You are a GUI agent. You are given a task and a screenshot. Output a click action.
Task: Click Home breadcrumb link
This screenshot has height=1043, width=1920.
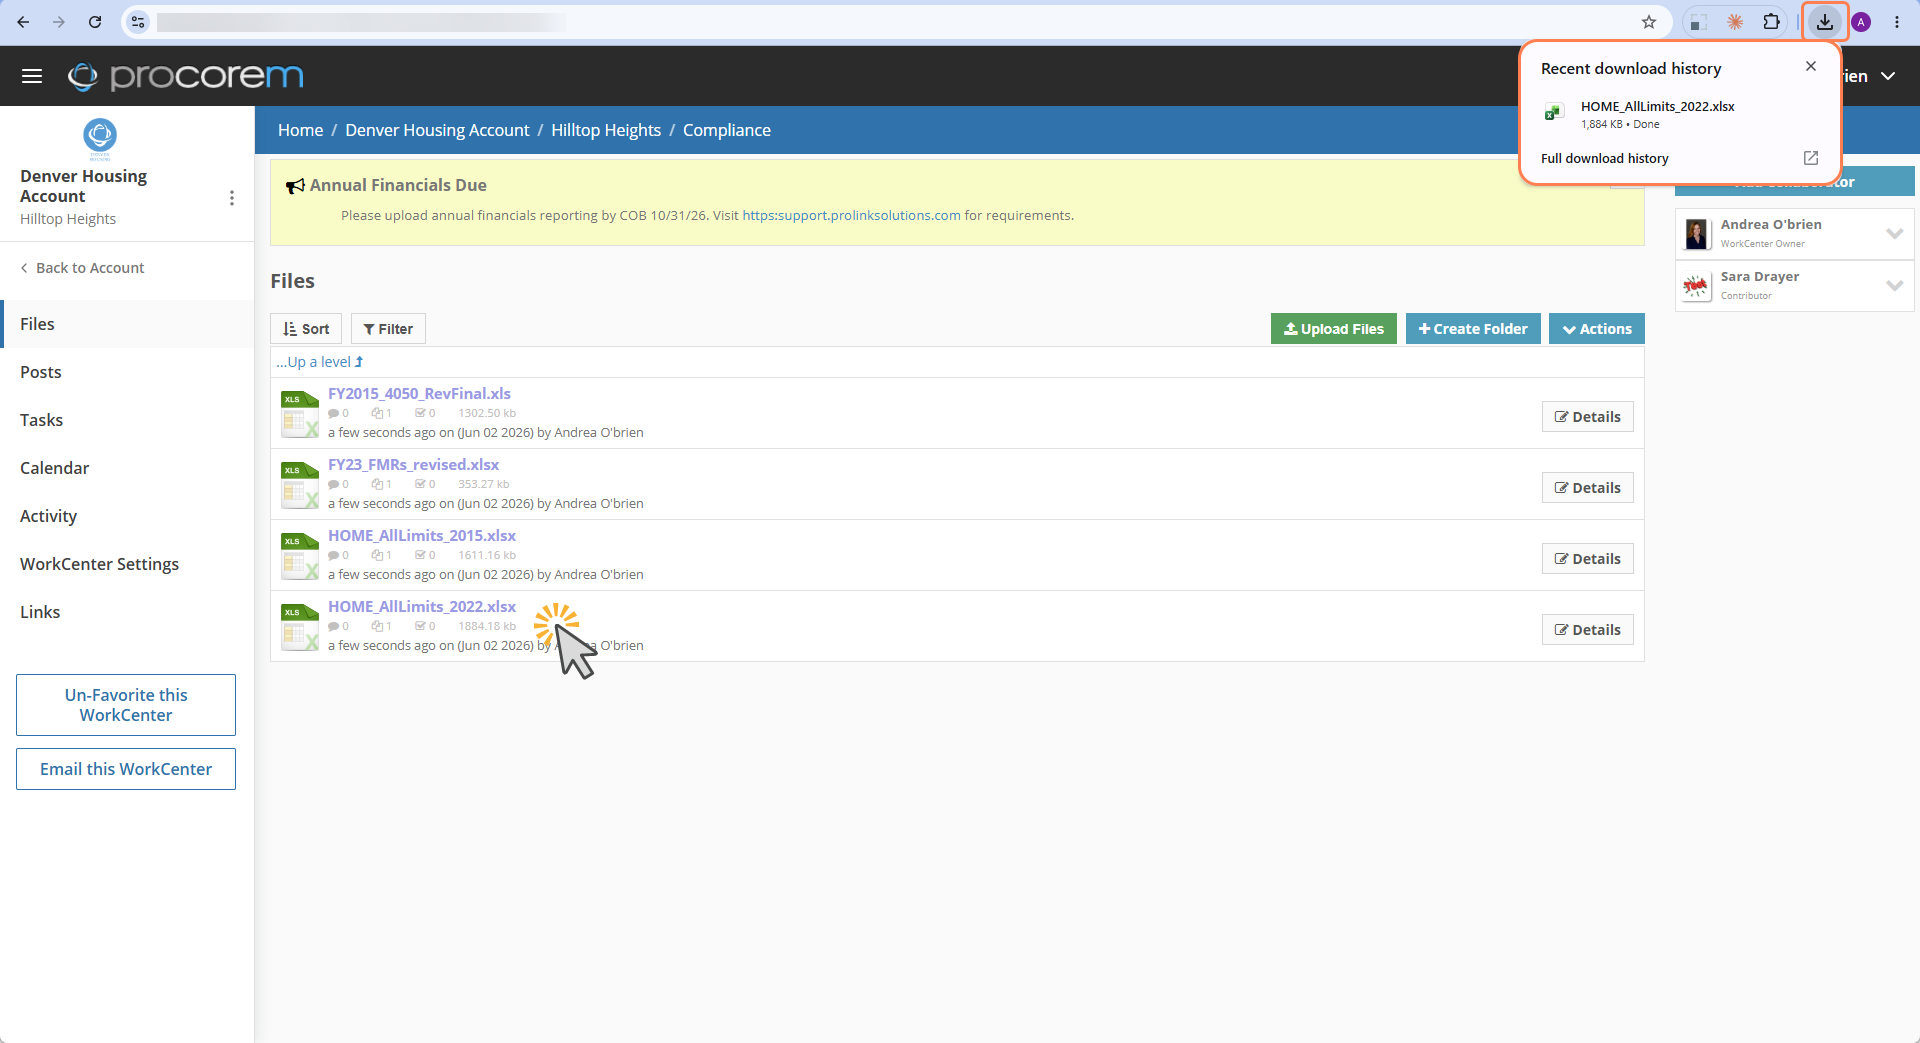[x=300, y=130]
